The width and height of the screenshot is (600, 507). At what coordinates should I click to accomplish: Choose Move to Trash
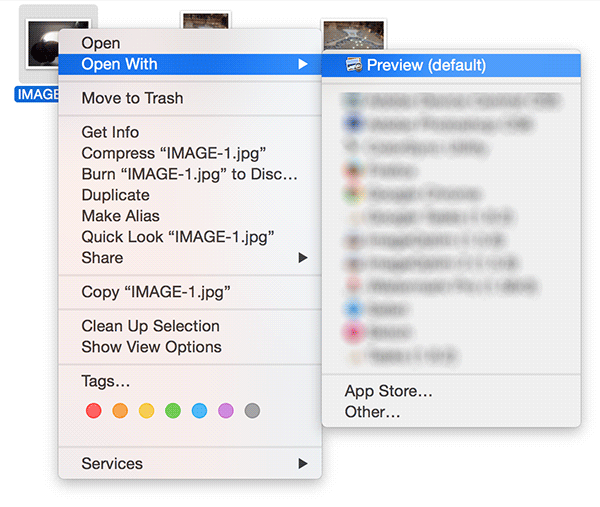[x=190, y=98]
